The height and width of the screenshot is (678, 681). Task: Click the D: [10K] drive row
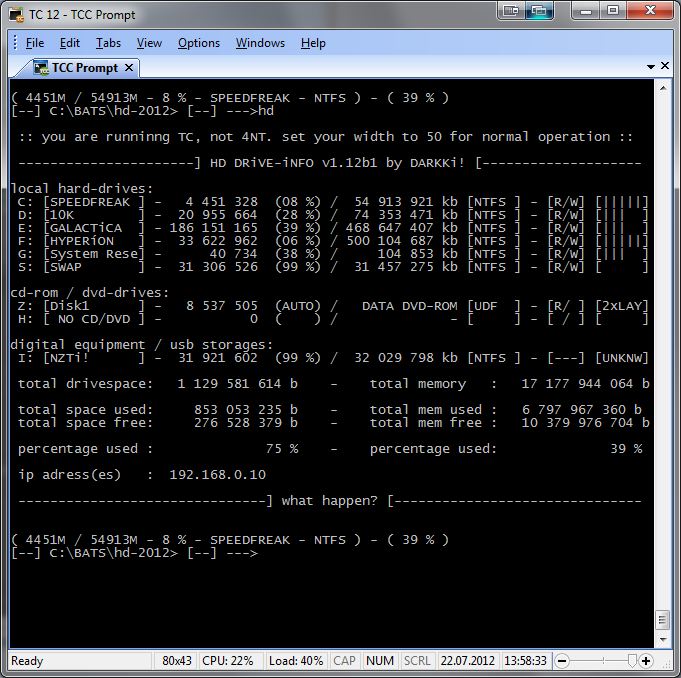(333, 215)
